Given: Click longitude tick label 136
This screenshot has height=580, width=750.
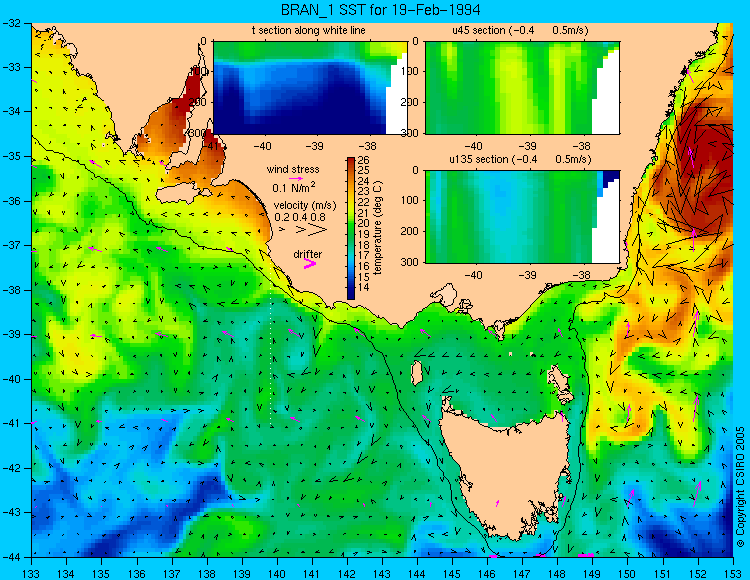Looking at the screenshot, I should [137, 574].
